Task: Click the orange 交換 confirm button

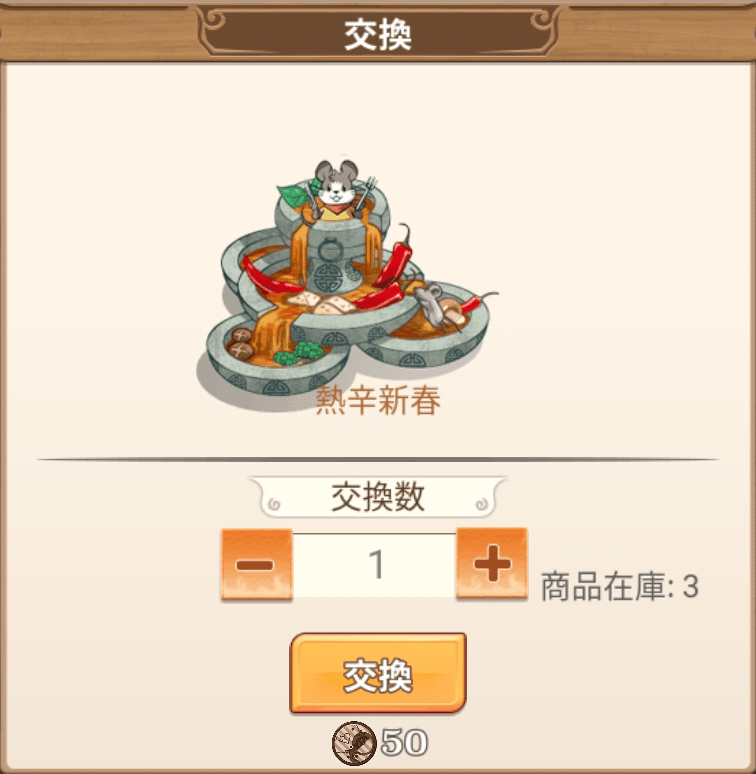Action: (378, 674)
